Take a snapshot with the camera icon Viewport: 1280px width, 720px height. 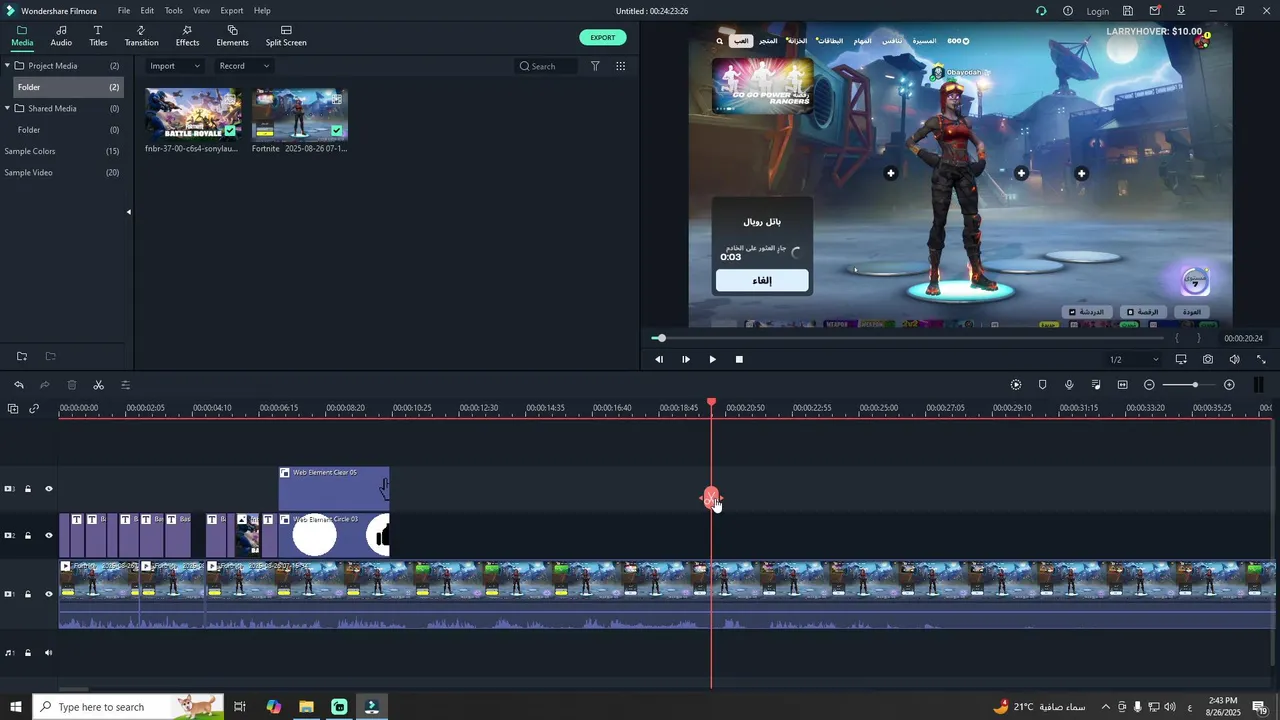pyautogui.click(x=1208, y=359)
